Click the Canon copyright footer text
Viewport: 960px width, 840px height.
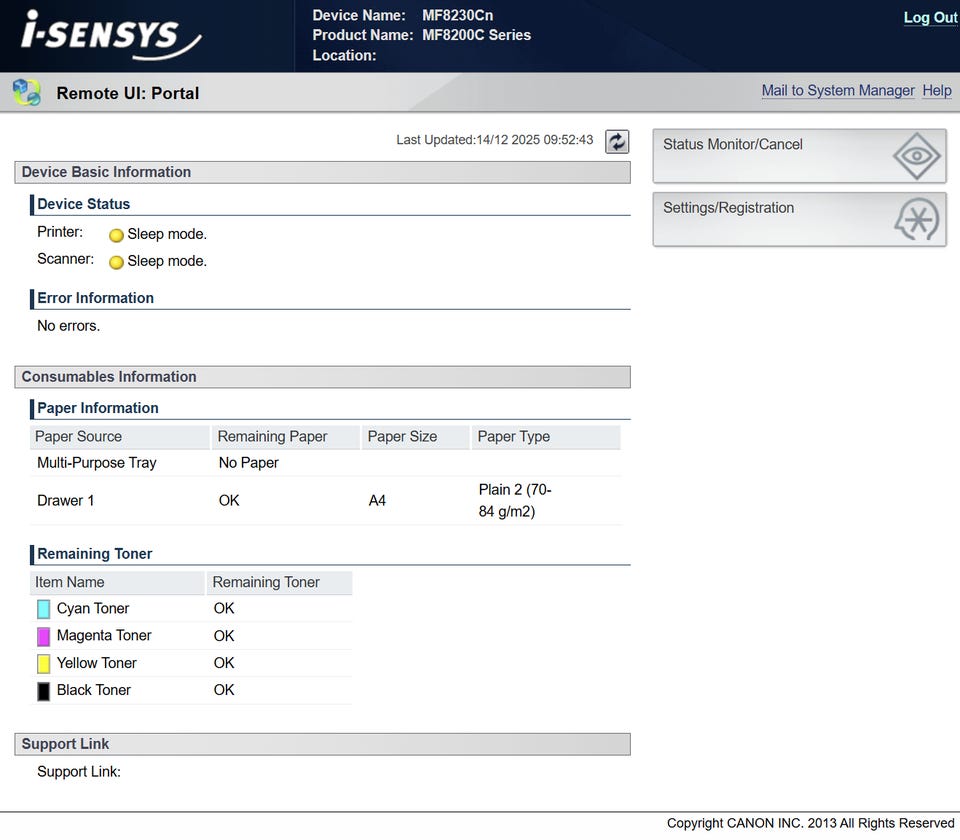click(x=811, y=824)
